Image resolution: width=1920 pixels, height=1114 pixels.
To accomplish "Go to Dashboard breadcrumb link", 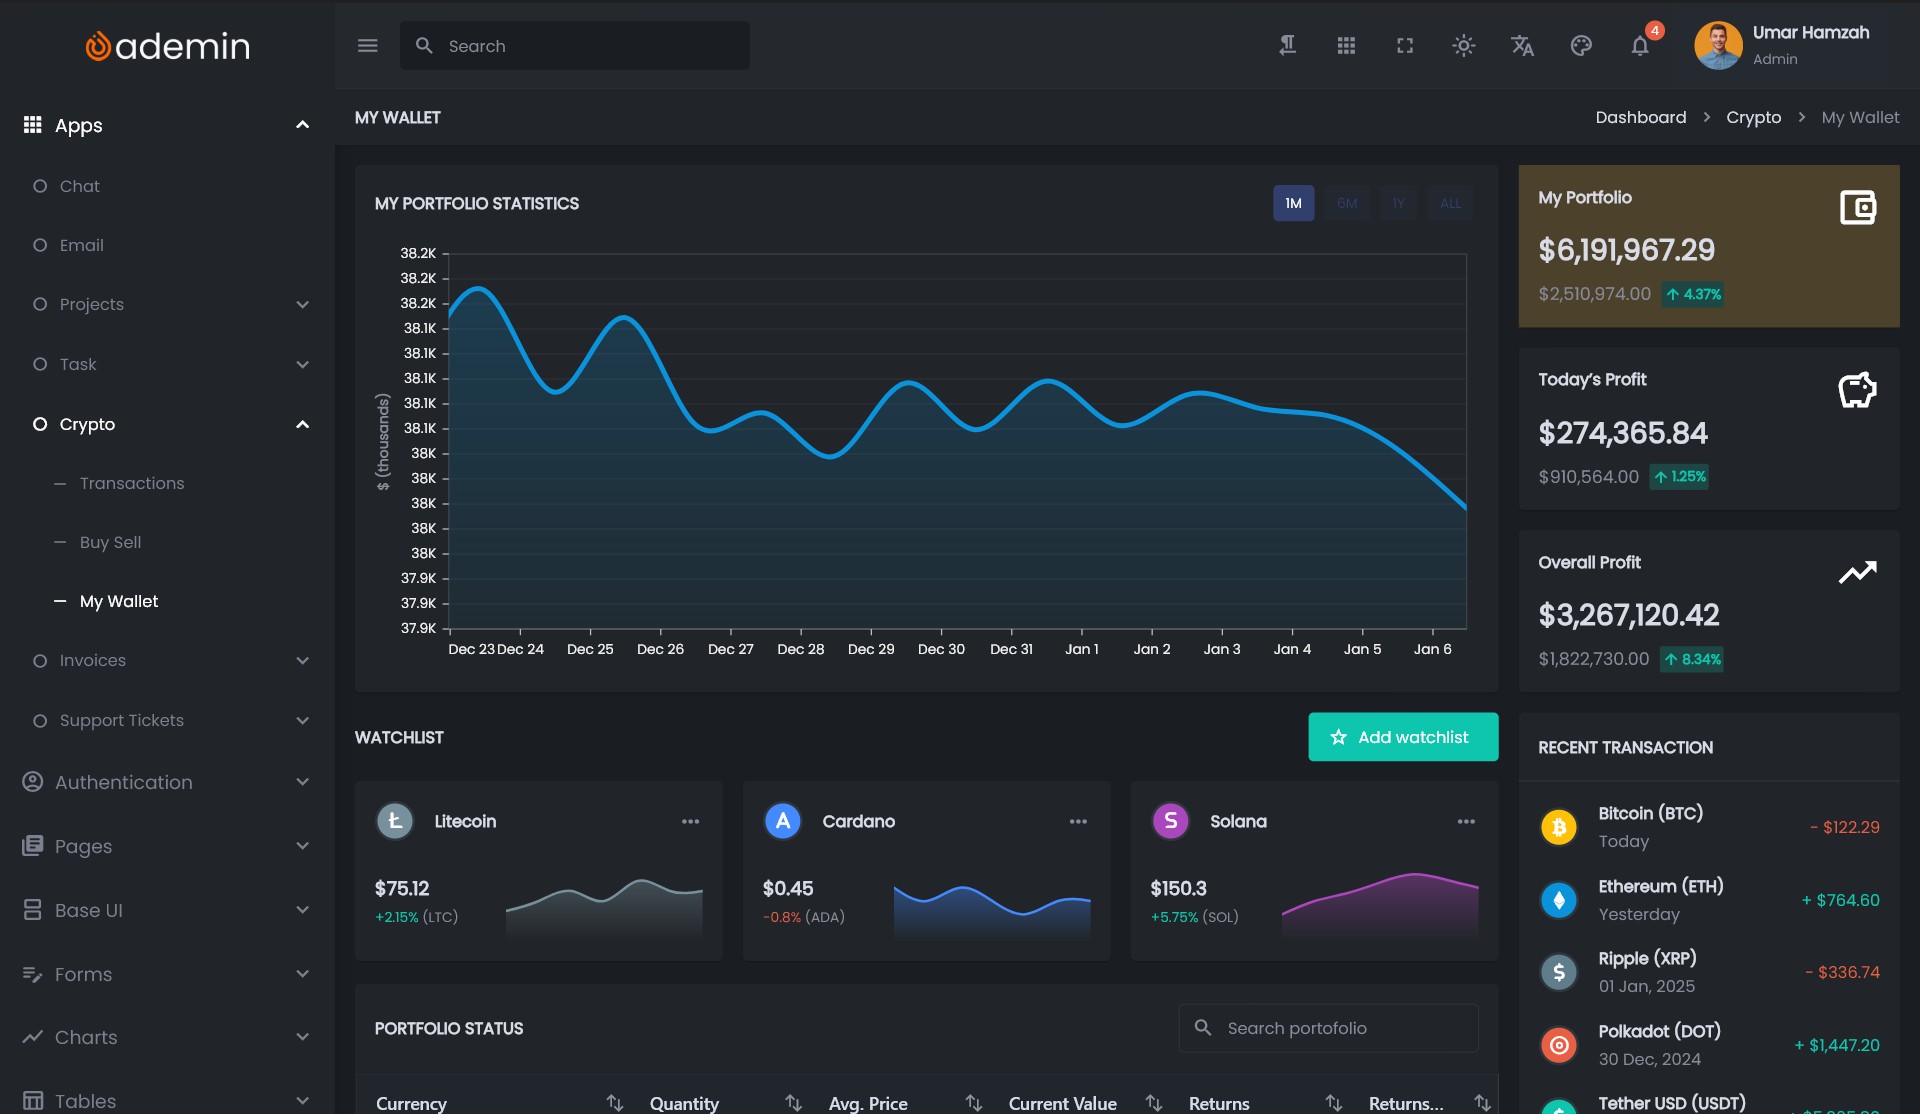I will tap(1640, 118).
